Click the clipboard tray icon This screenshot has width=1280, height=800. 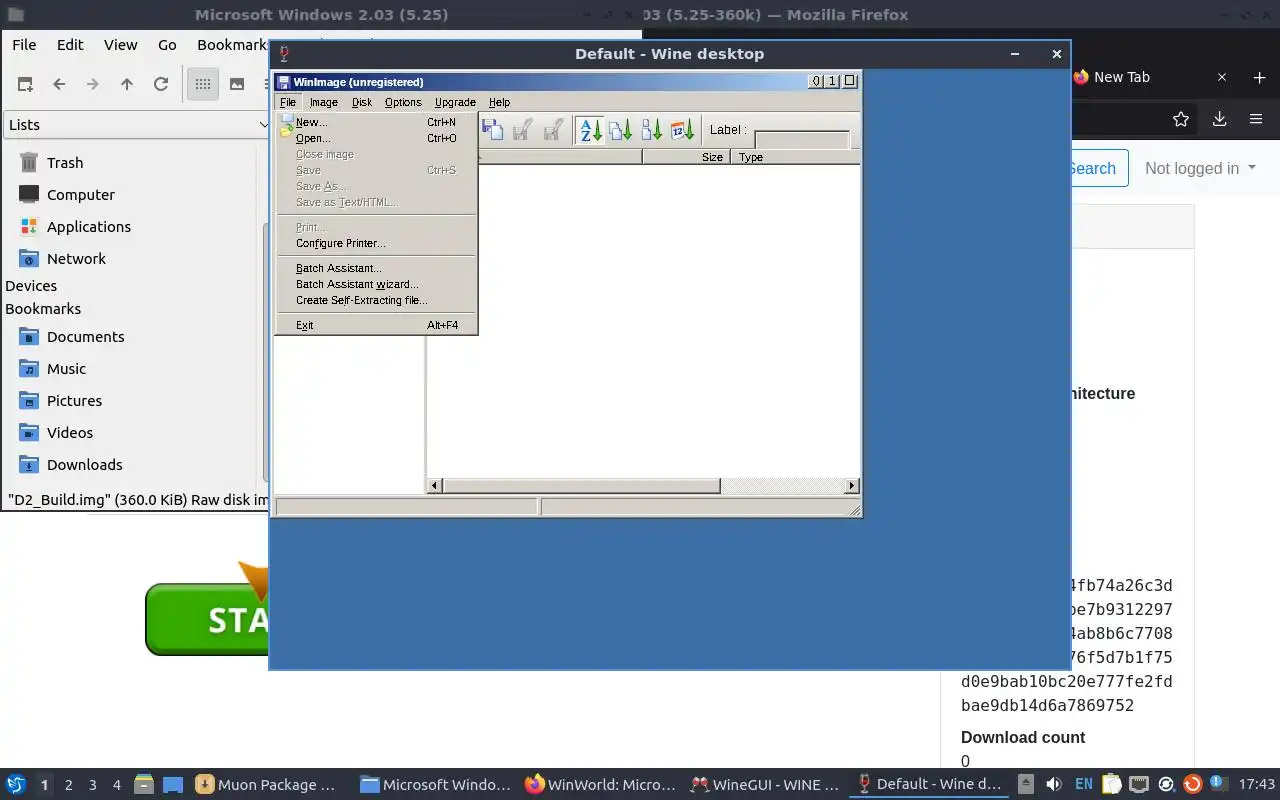coord(1112,784)
